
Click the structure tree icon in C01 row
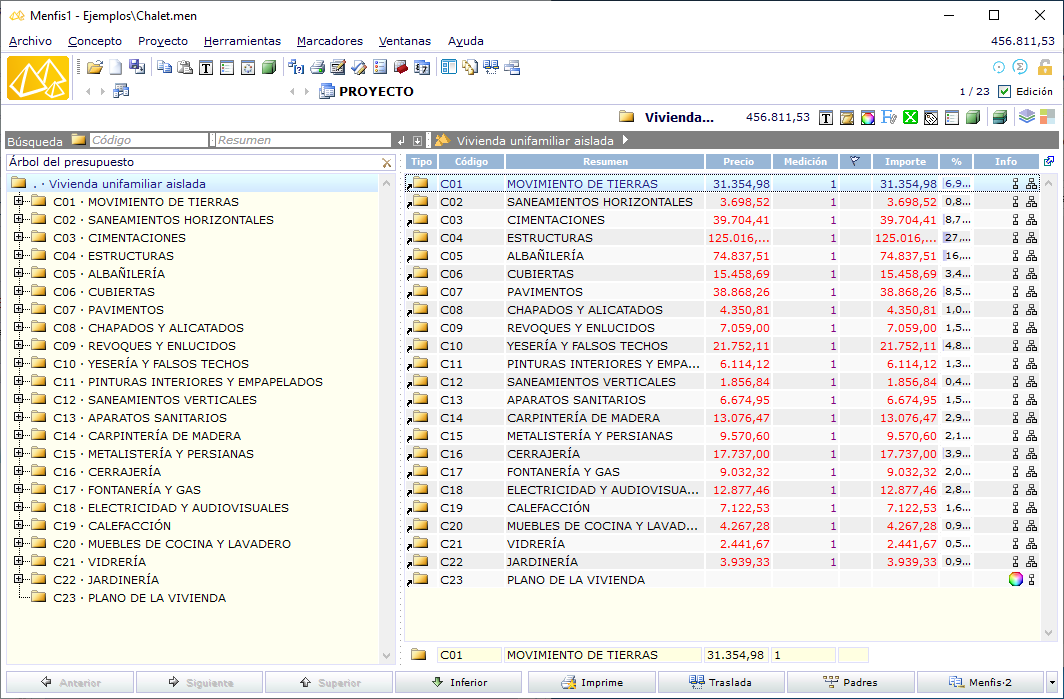click(x=1031, y=183)
